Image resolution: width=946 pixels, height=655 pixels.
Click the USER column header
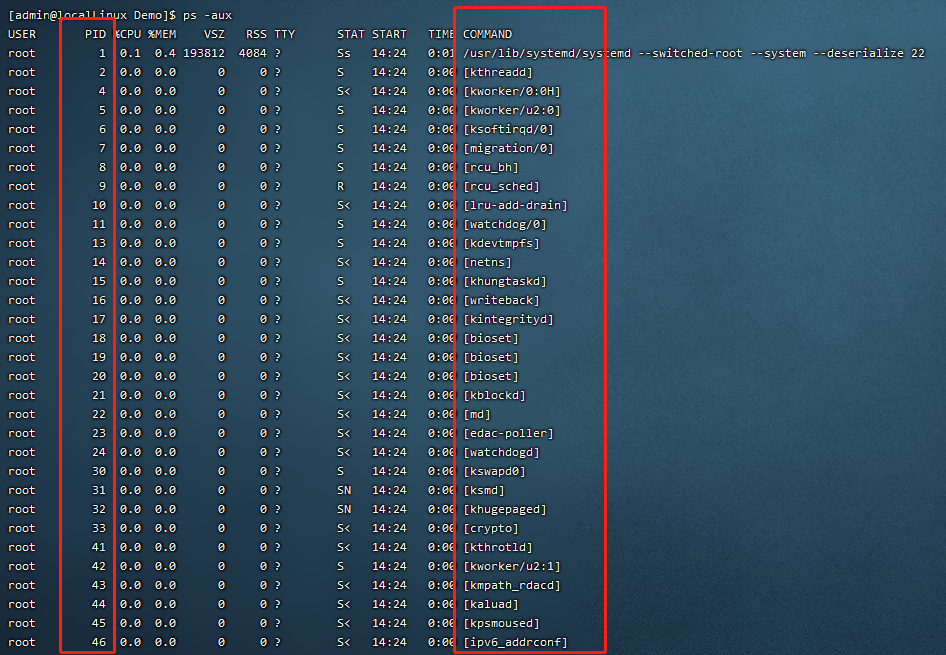tap(21, 33)
